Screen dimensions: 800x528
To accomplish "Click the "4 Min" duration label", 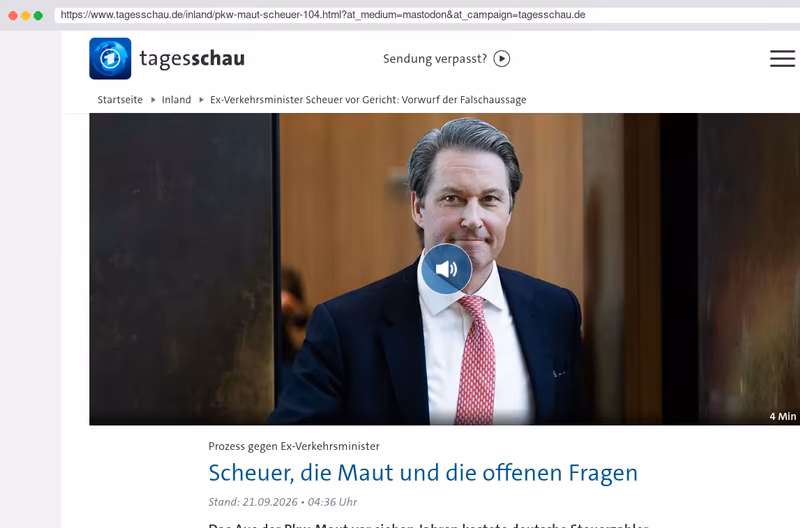I will click(x=783, y=416).
